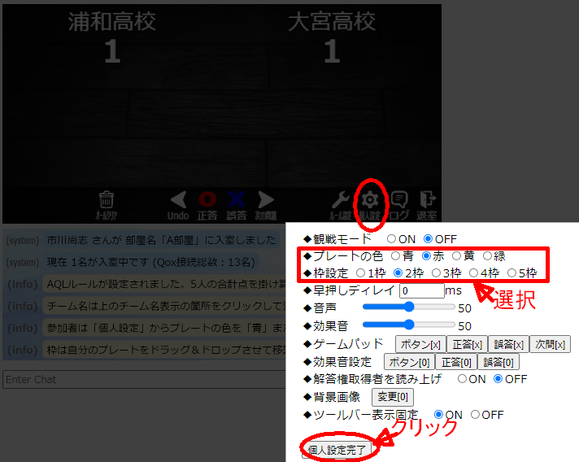Adjust the 効果音 volume slider
This screenshot has height=462, width=579.
click(409, 325)
